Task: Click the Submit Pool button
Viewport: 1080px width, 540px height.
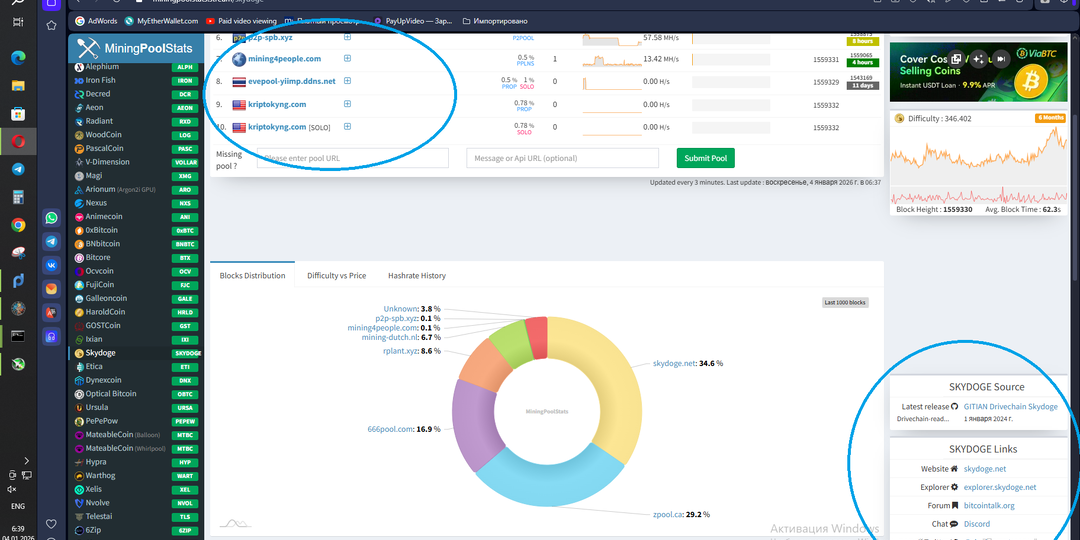Action: pos(705,158)
